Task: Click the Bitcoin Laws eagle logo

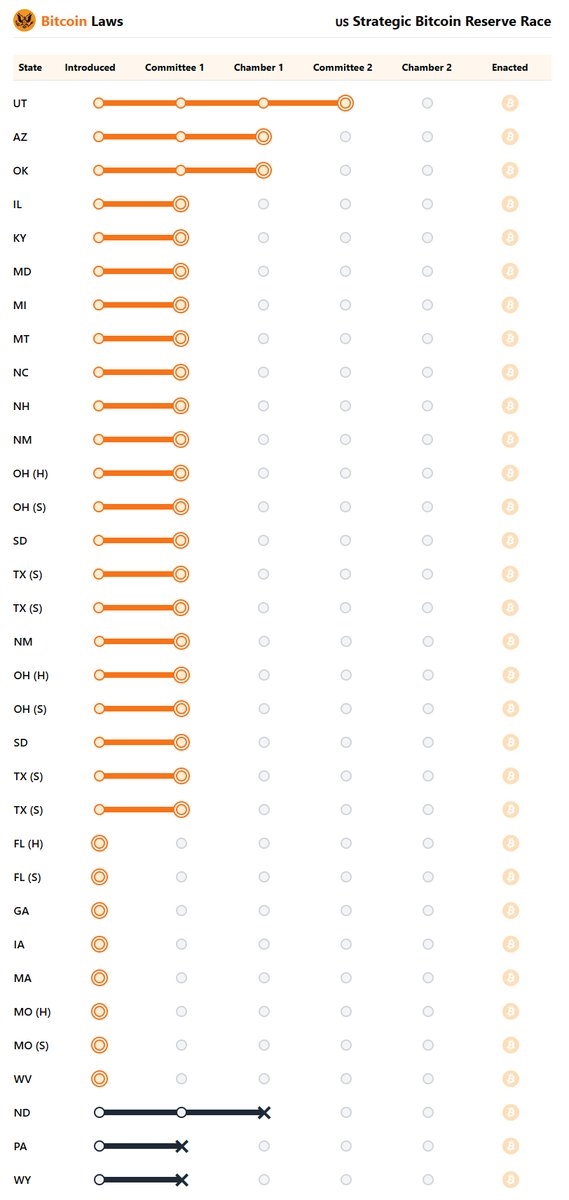Action: 25,20
